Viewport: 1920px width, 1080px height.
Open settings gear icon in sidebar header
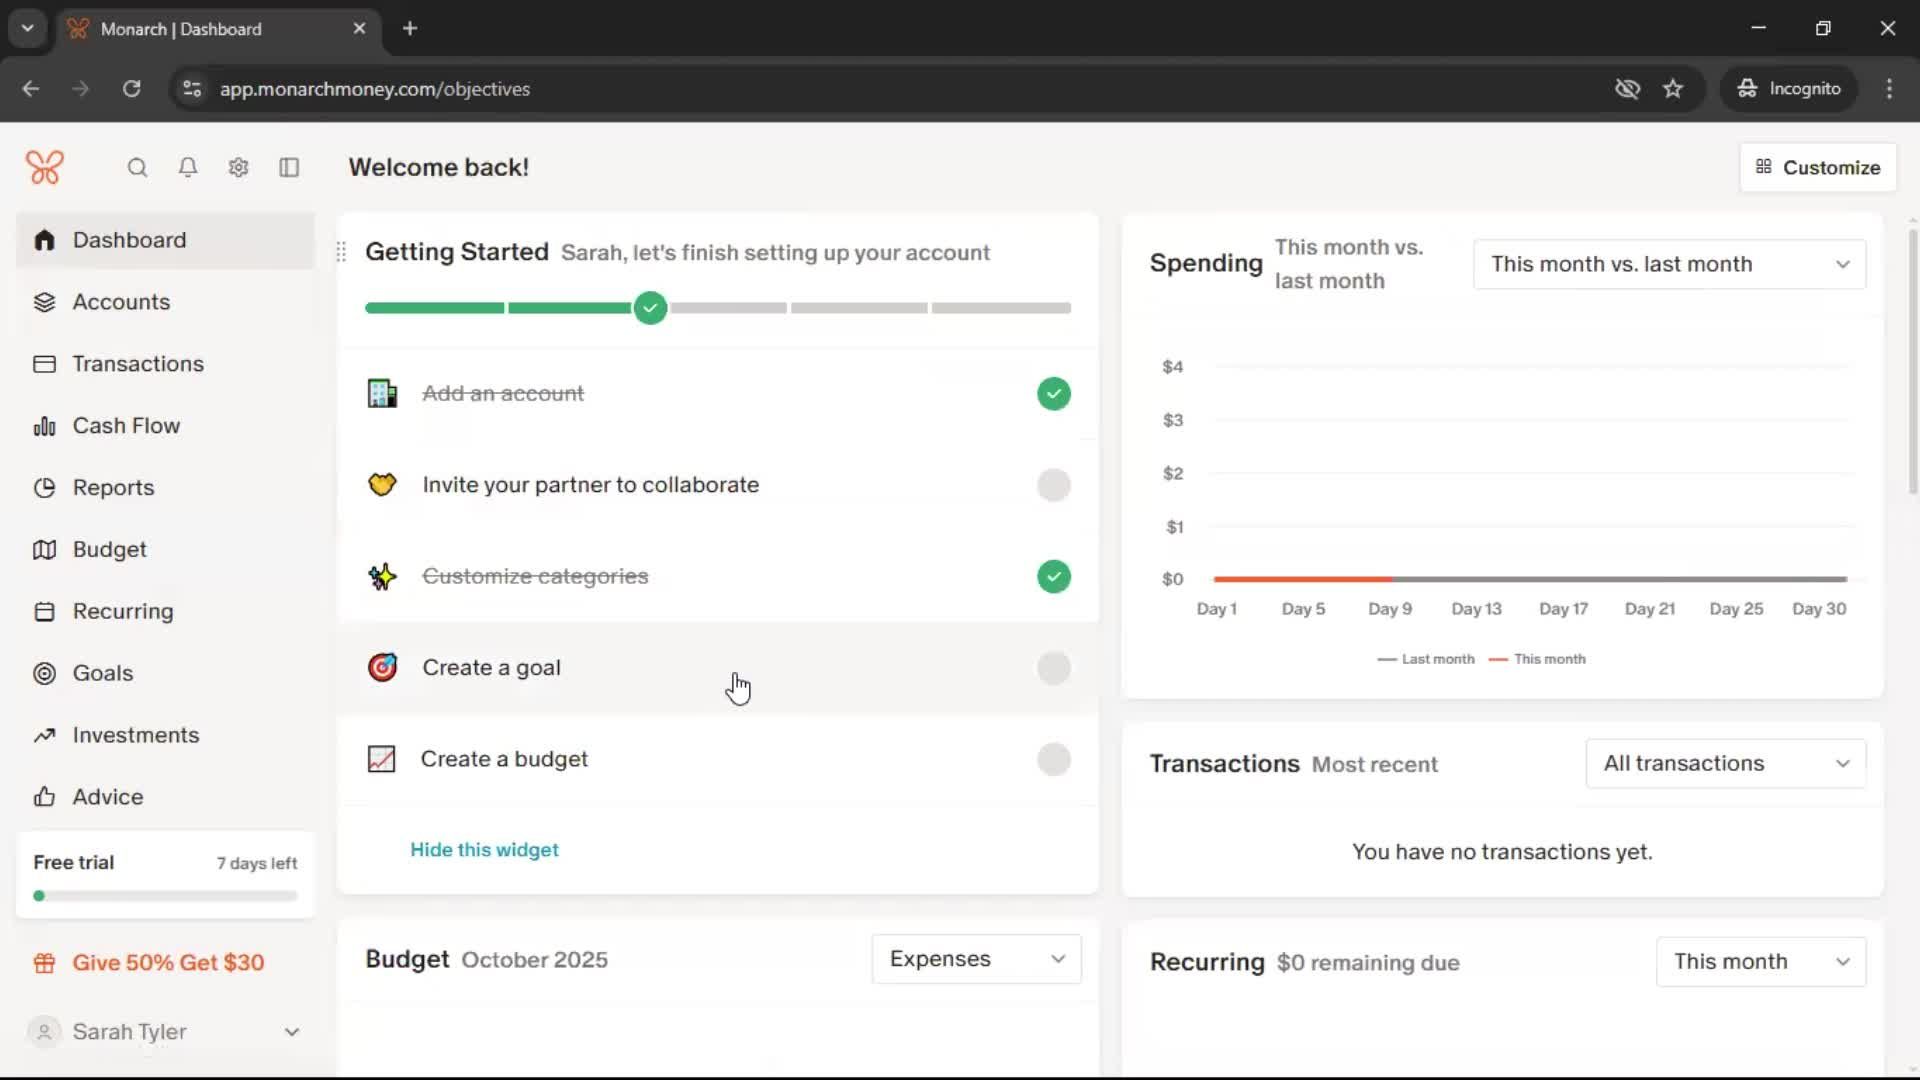[238, 168]
